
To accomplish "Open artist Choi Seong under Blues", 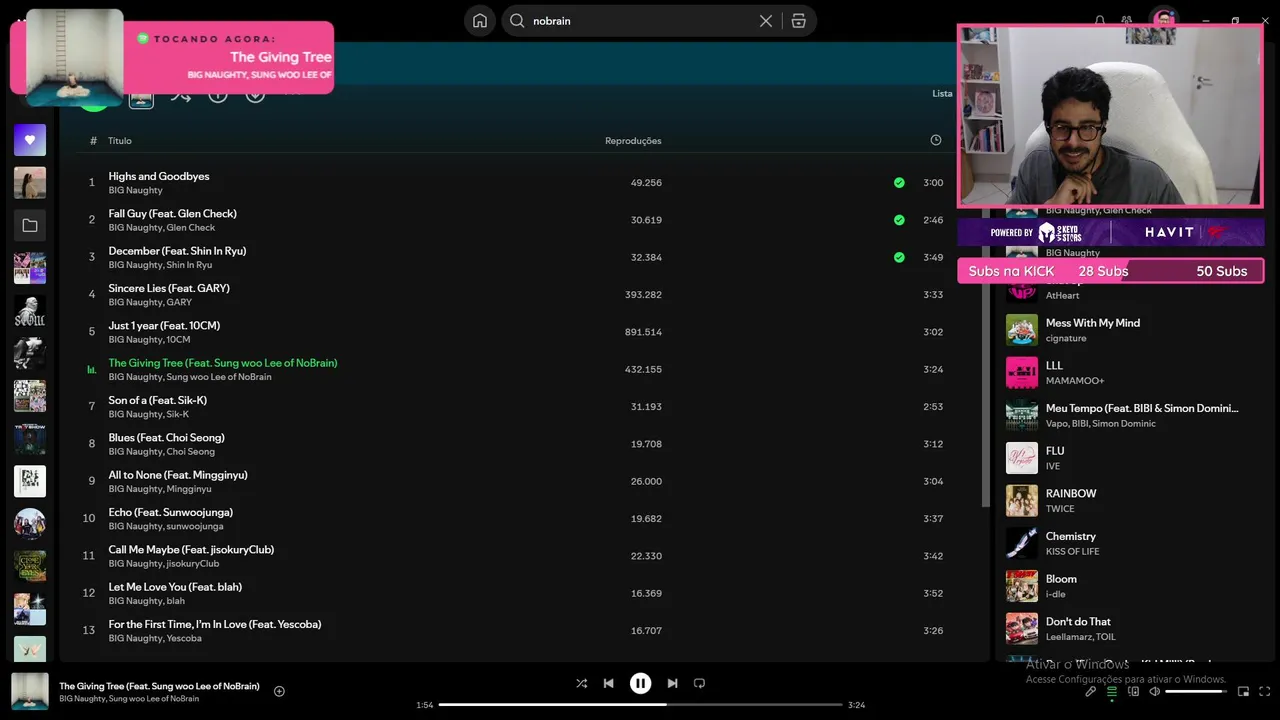I will (x=190, y=452).
